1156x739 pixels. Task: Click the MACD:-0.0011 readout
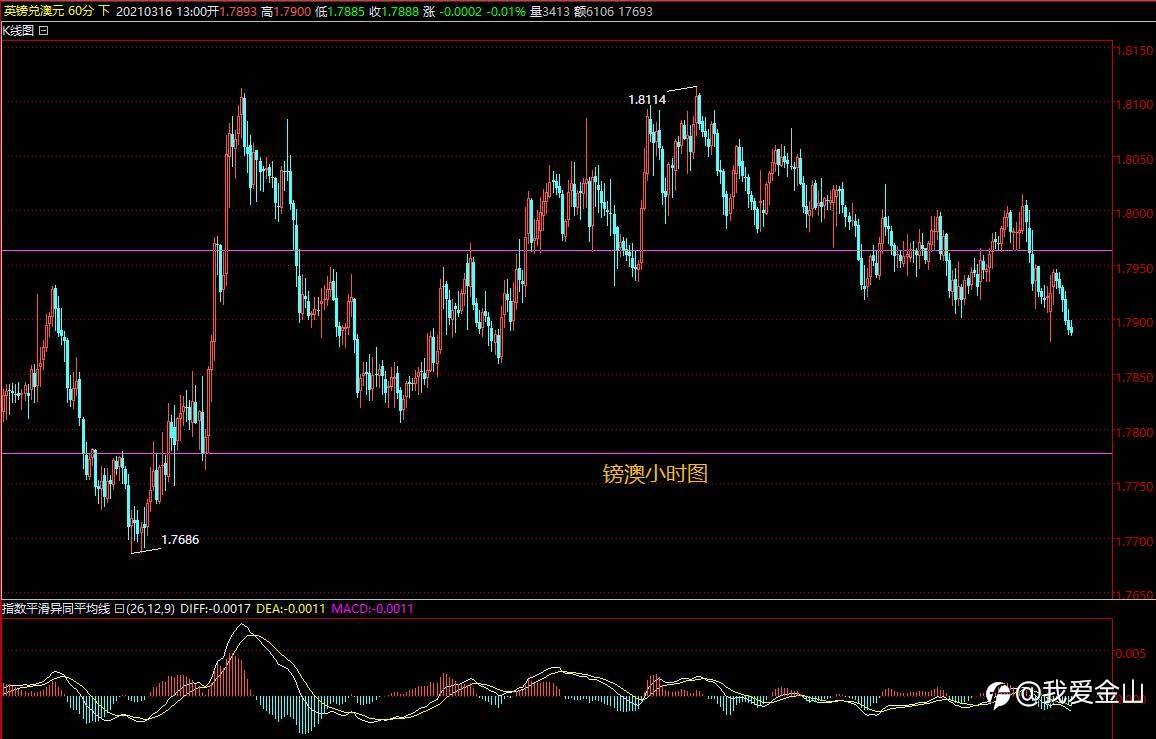372,608
